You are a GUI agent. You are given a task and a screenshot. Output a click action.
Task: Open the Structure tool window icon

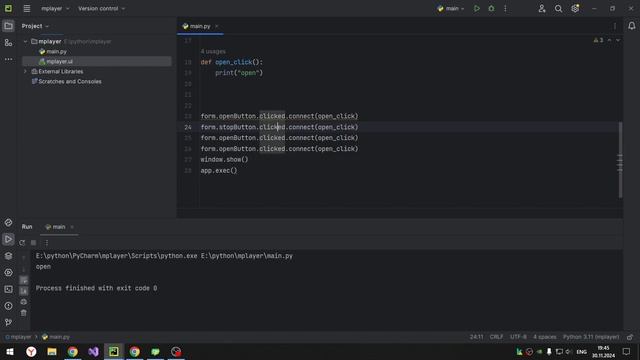click(8, 42)
